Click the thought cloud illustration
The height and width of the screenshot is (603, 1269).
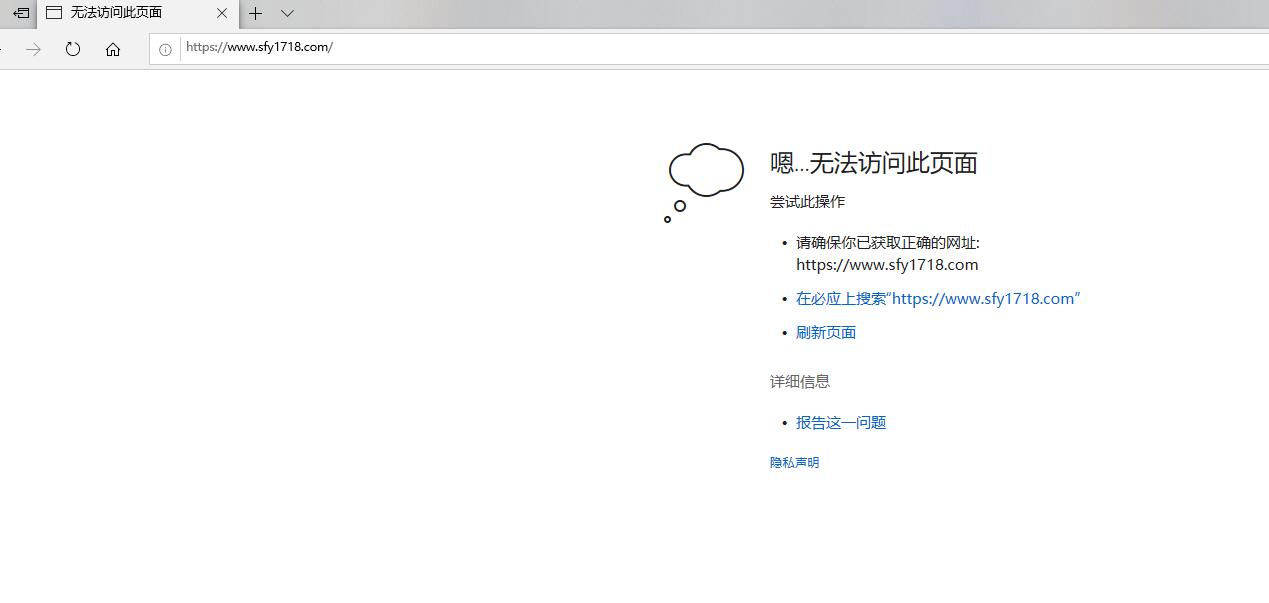(x=705, y=173)
